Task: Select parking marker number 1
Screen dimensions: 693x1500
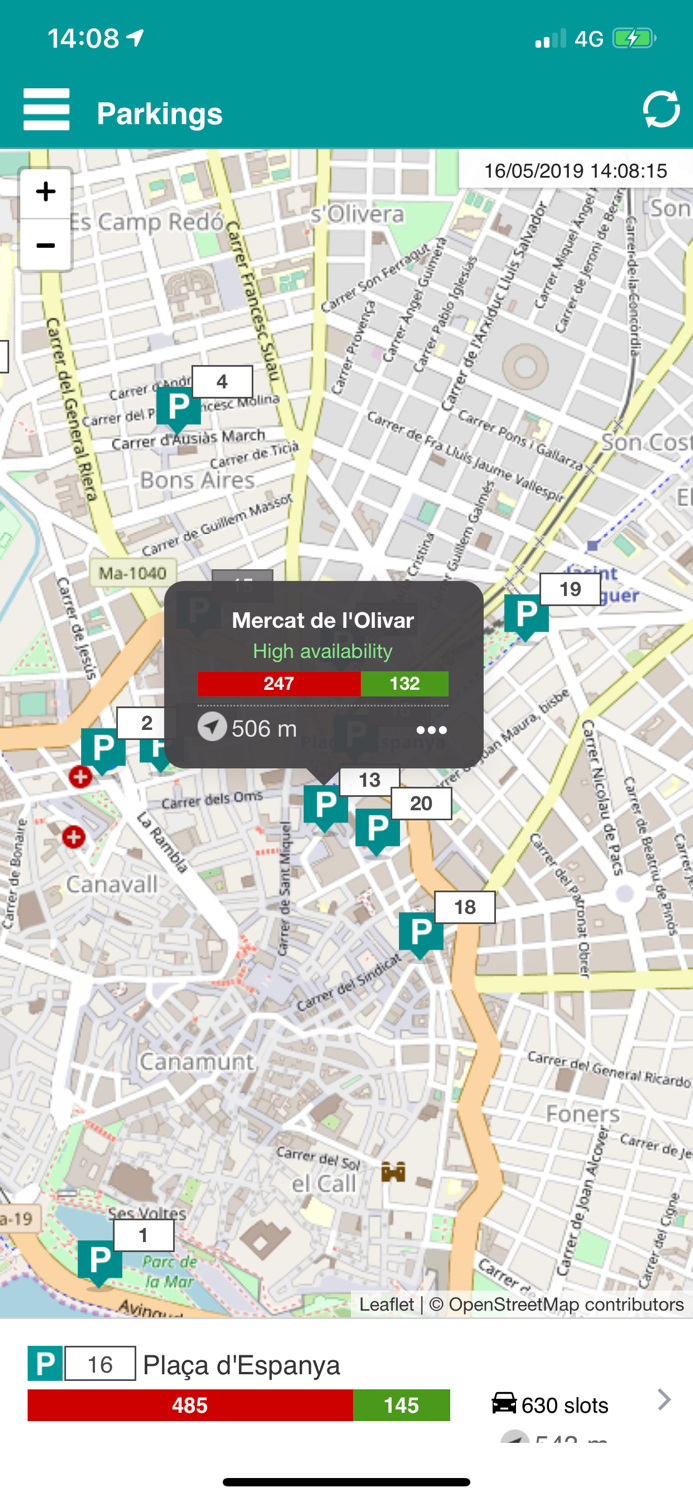Action: 100,1262
